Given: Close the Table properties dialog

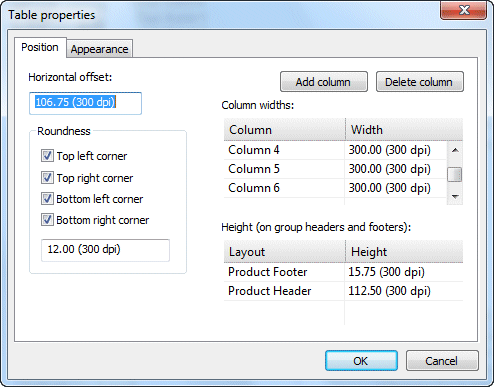Looking at the screenshot, I should point(464,10).
